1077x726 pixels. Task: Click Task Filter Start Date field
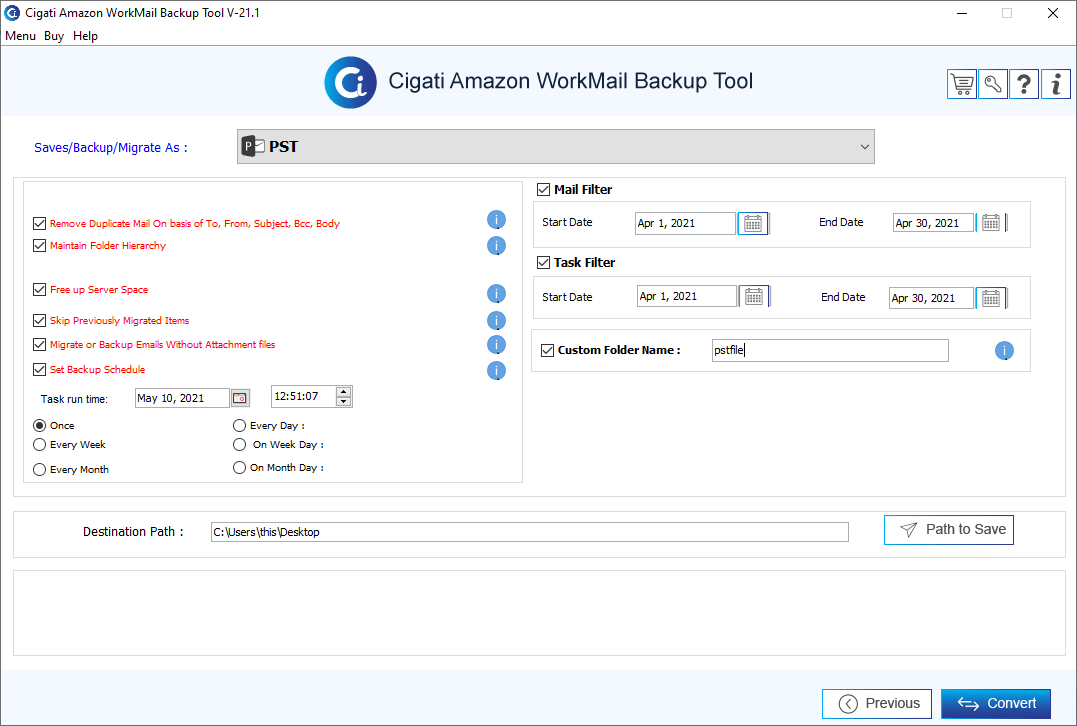point(686,296)
